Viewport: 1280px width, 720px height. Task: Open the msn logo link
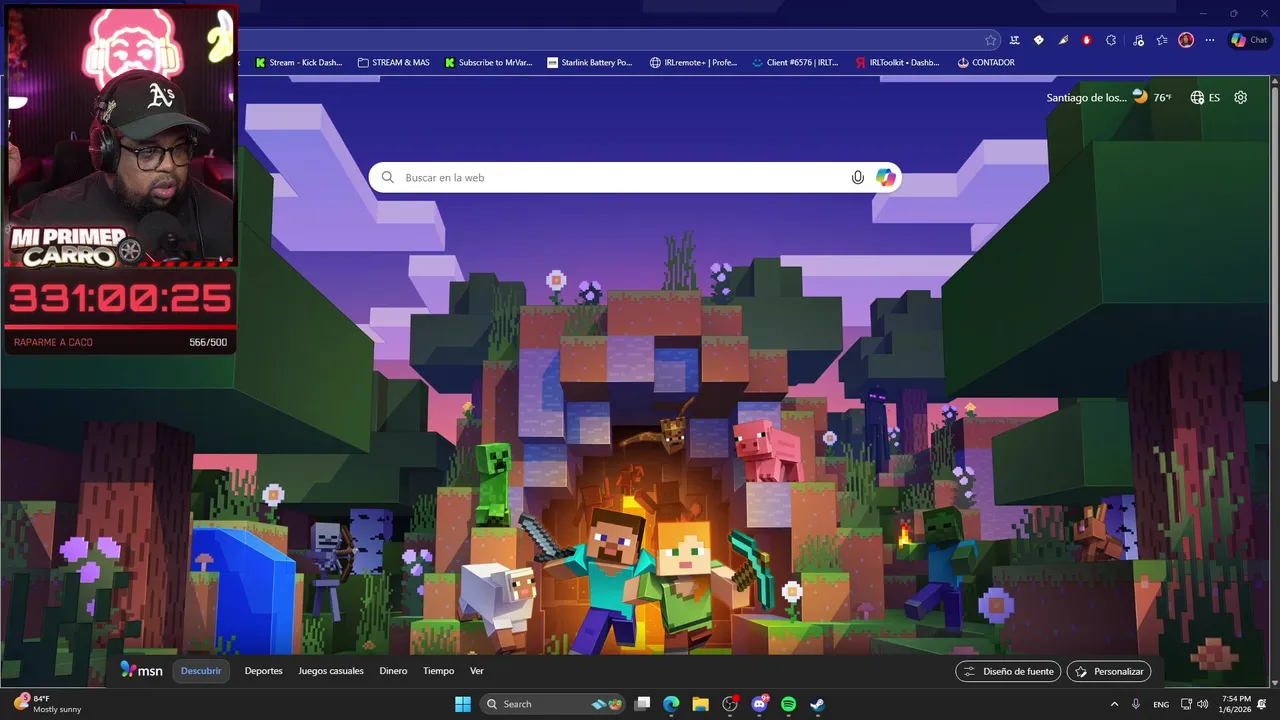coord(141,670)
